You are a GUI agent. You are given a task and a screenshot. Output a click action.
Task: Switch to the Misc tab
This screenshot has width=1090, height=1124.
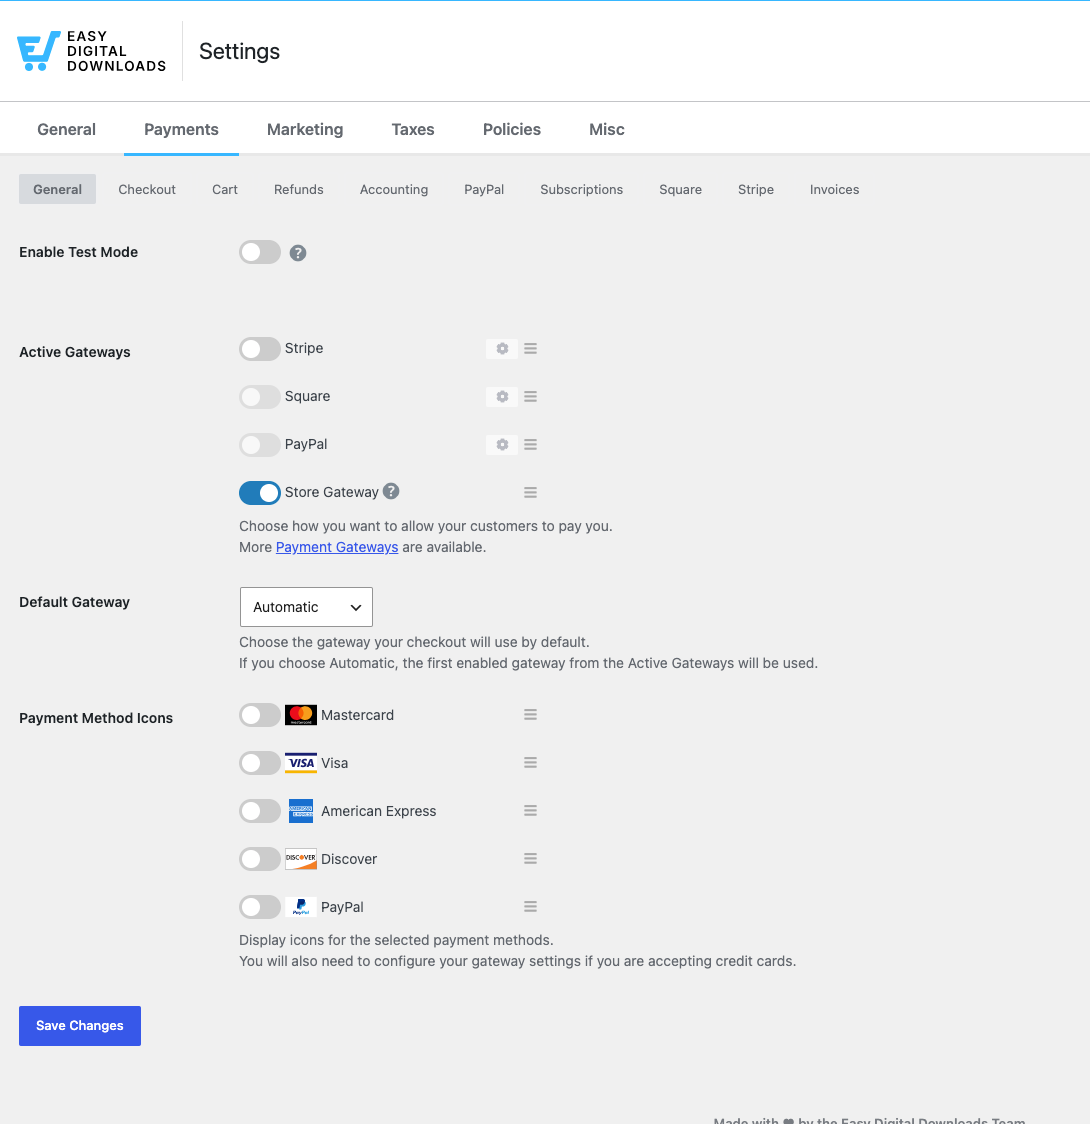607,129
